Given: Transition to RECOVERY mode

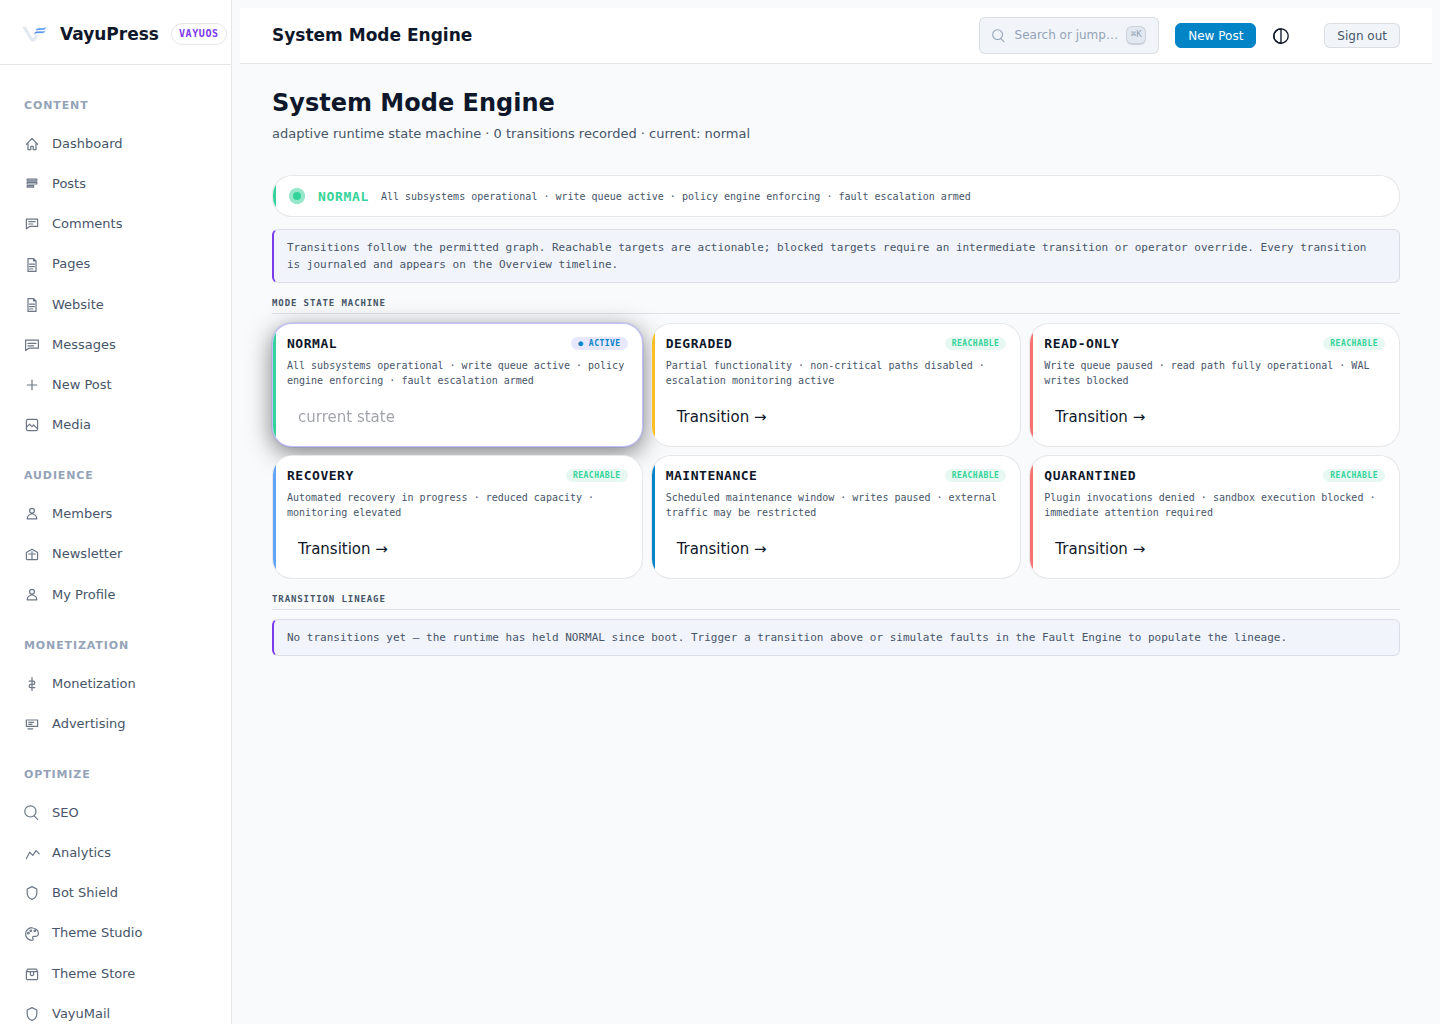Looking at the screenshot, I should point(342,549).
